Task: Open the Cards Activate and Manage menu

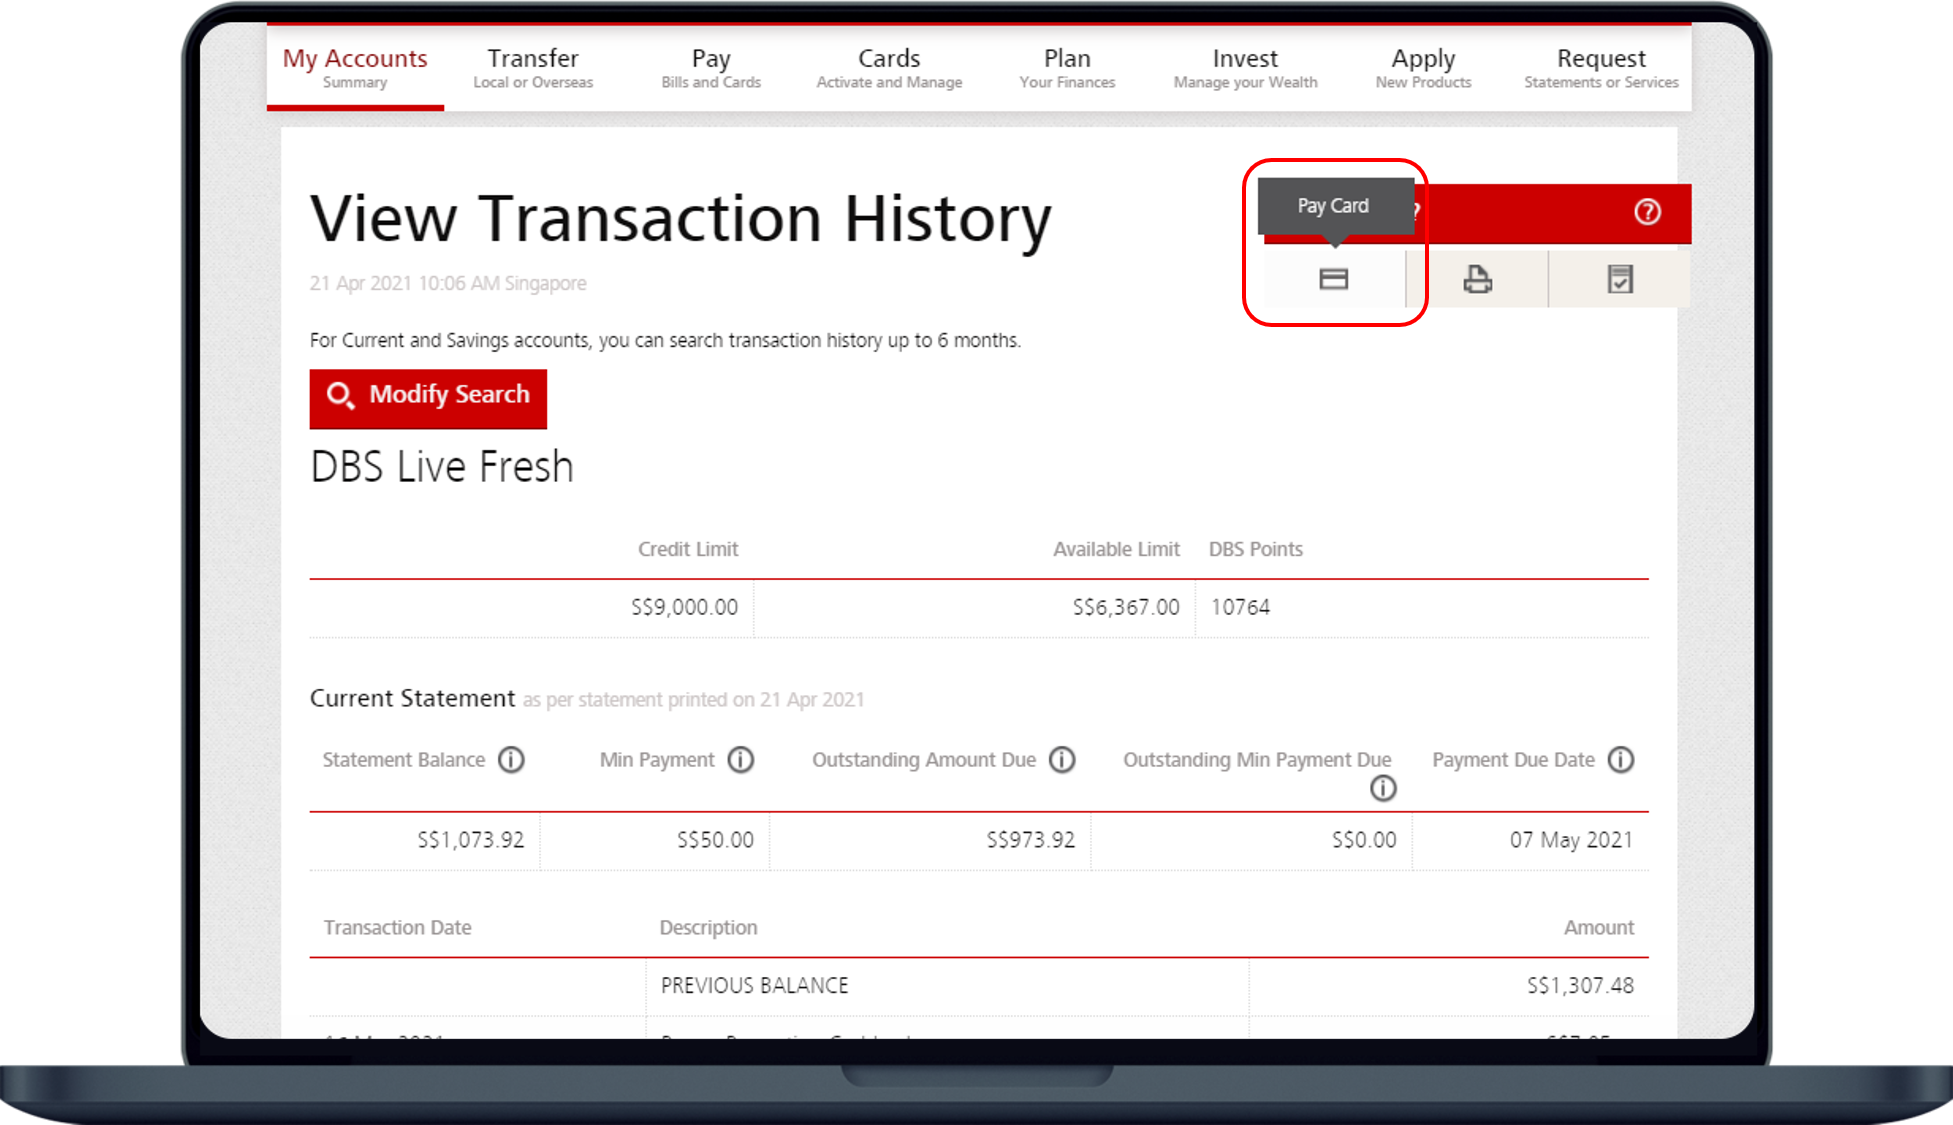Action: [889, 68]
